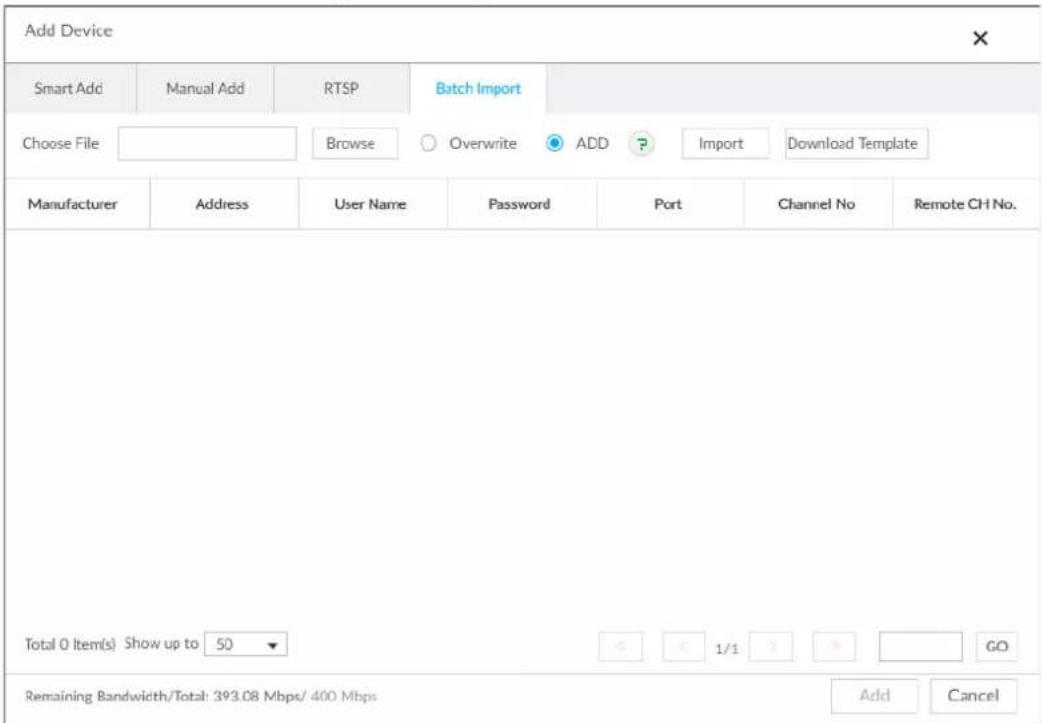Click the Choose File input field
The width and height of the screenshot is (1042, 723).
pyautogui.click(x=207, y=144)
